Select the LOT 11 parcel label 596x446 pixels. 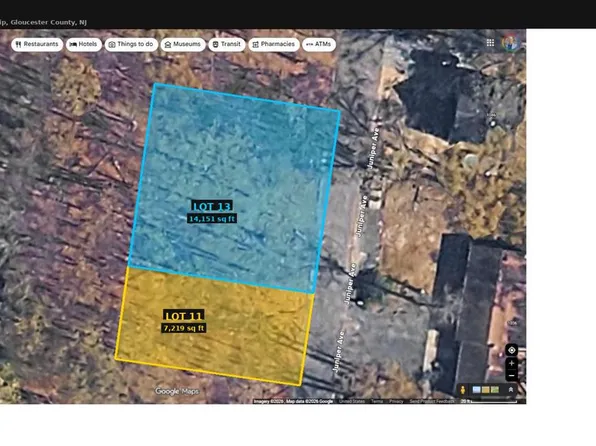pos(184,316)
